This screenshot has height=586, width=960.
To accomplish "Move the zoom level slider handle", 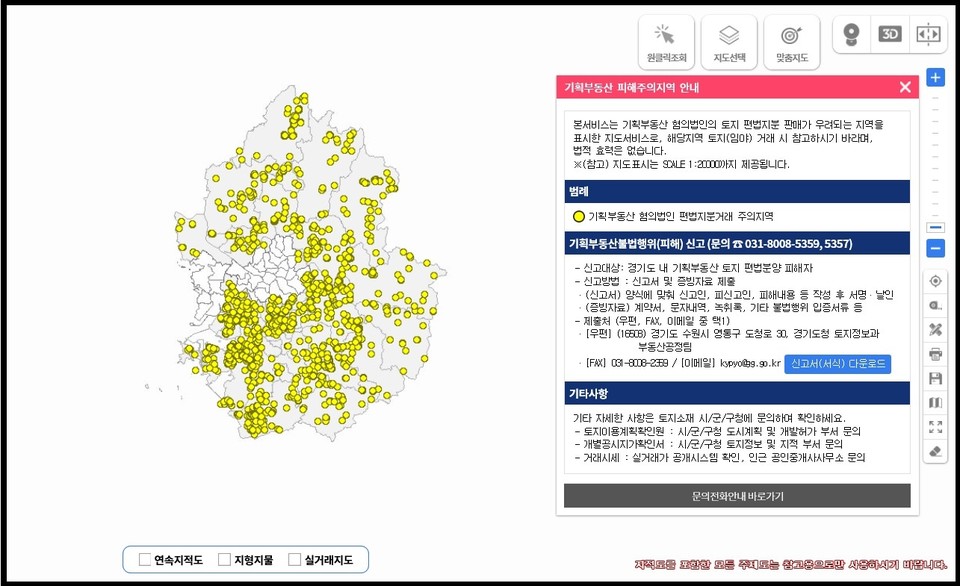I will click(935, 228).
